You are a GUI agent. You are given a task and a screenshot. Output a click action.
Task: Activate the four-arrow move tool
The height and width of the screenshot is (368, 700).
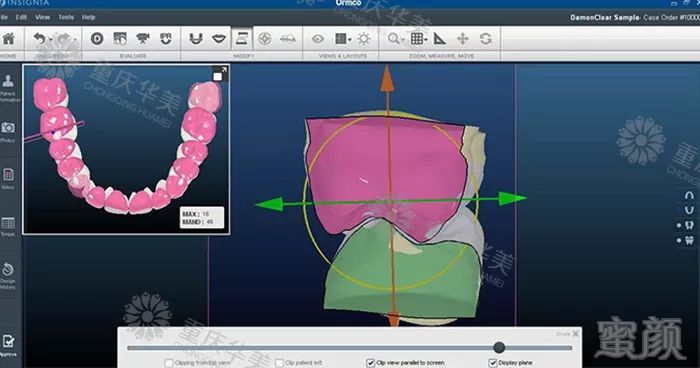tap(462, 39)
